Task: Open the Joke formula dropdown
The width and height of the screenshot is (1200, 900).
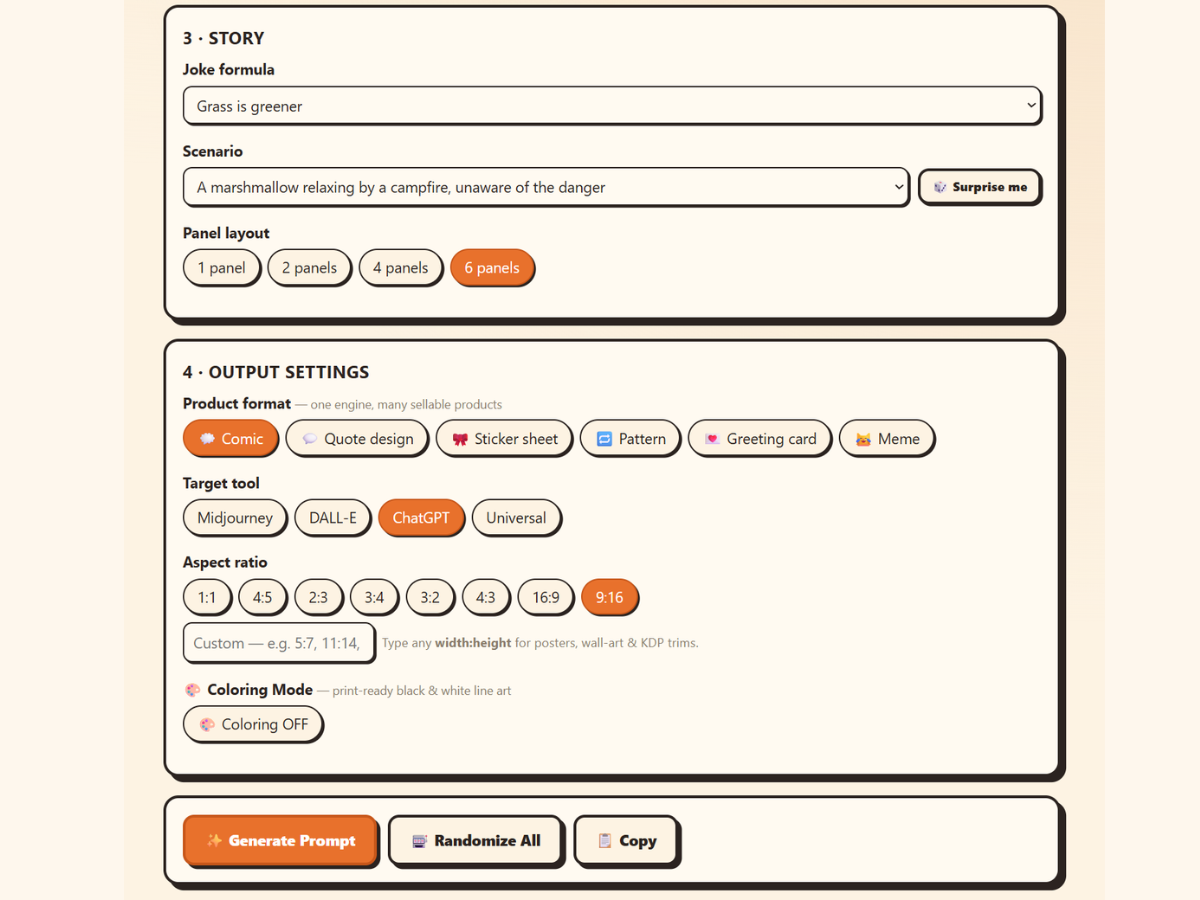Action: (612, 106)
